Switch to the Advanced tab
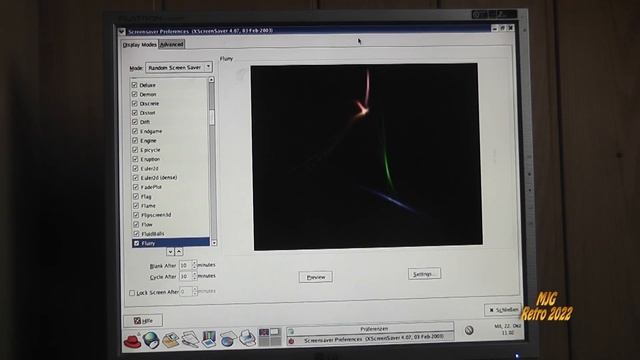This screenshot has width=640, height=360. (x=171, y=44)
